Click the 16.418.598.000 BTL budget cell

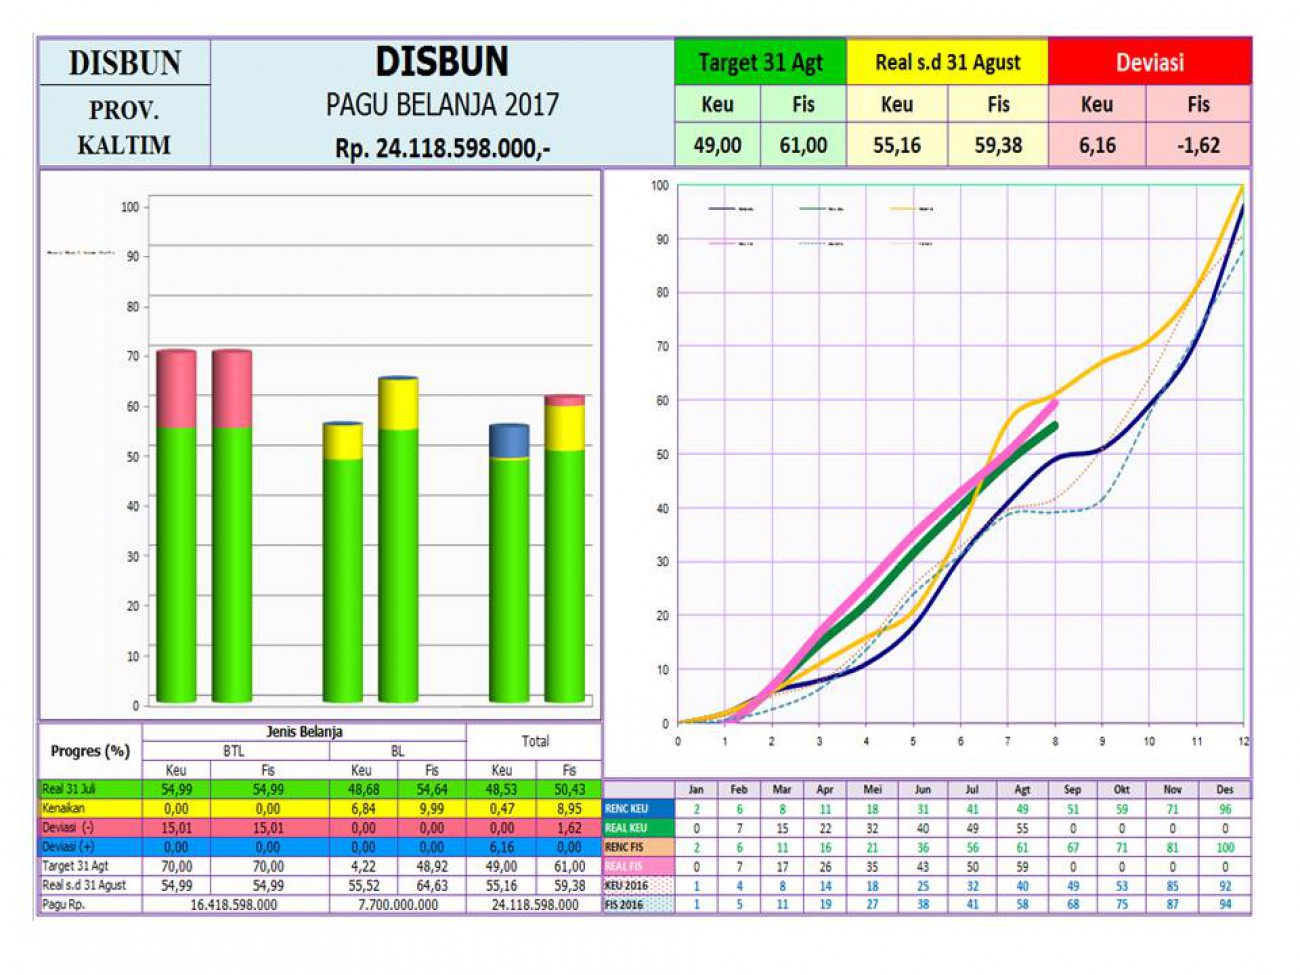pyautogui.click(x=234, y=904)
